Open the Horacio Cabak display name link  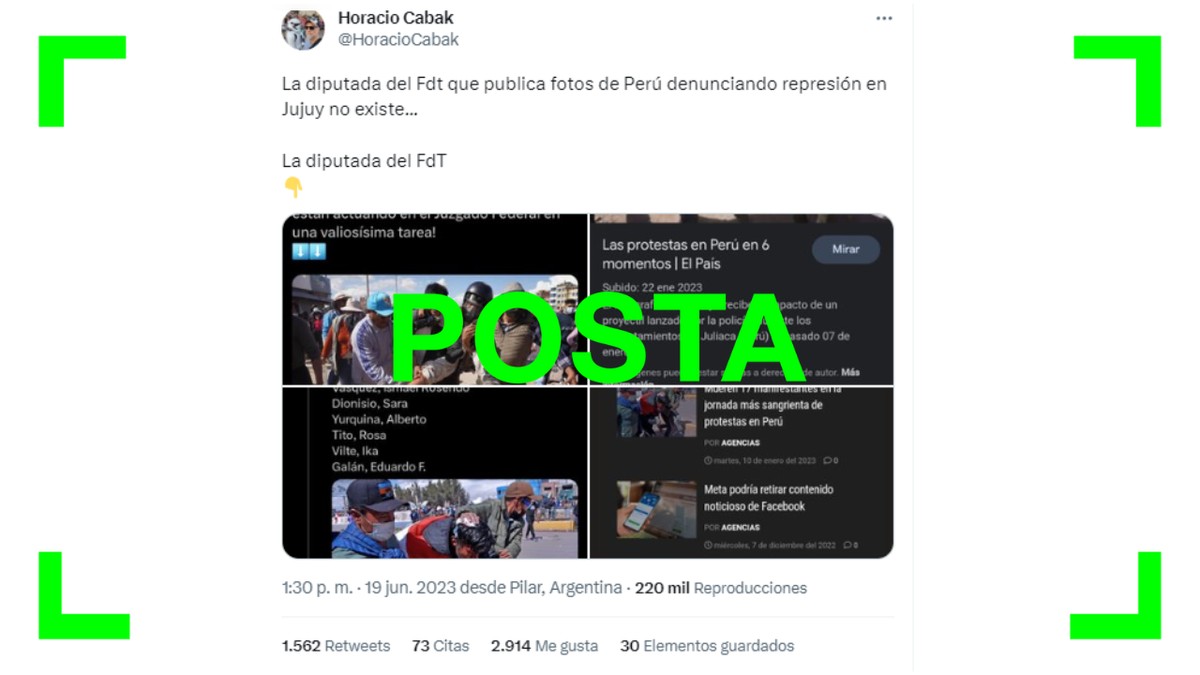click(396, 18)
